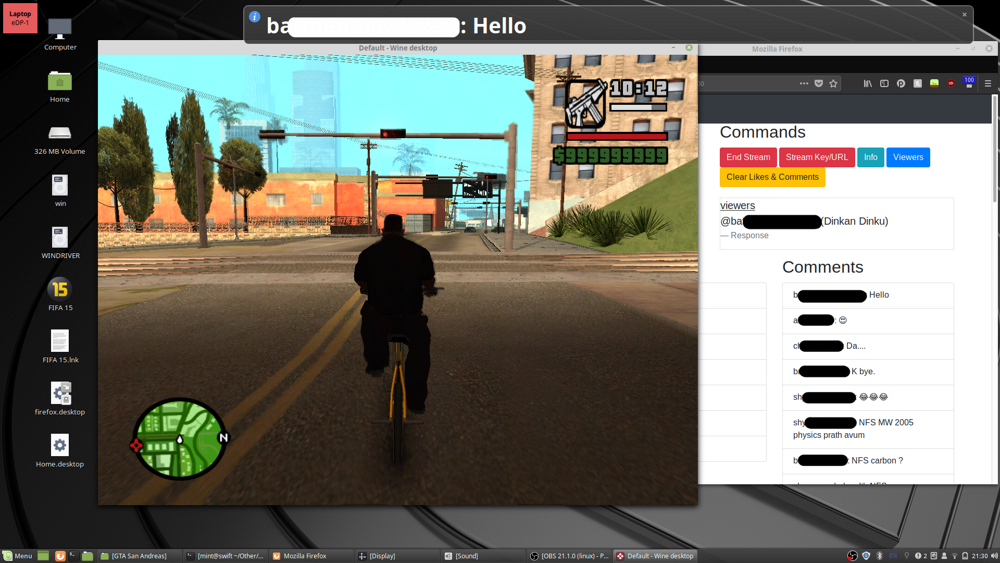Click the green extension icon in Firefox toolbar
Viewport: 1000px width, 563px height.
[934, 84]
